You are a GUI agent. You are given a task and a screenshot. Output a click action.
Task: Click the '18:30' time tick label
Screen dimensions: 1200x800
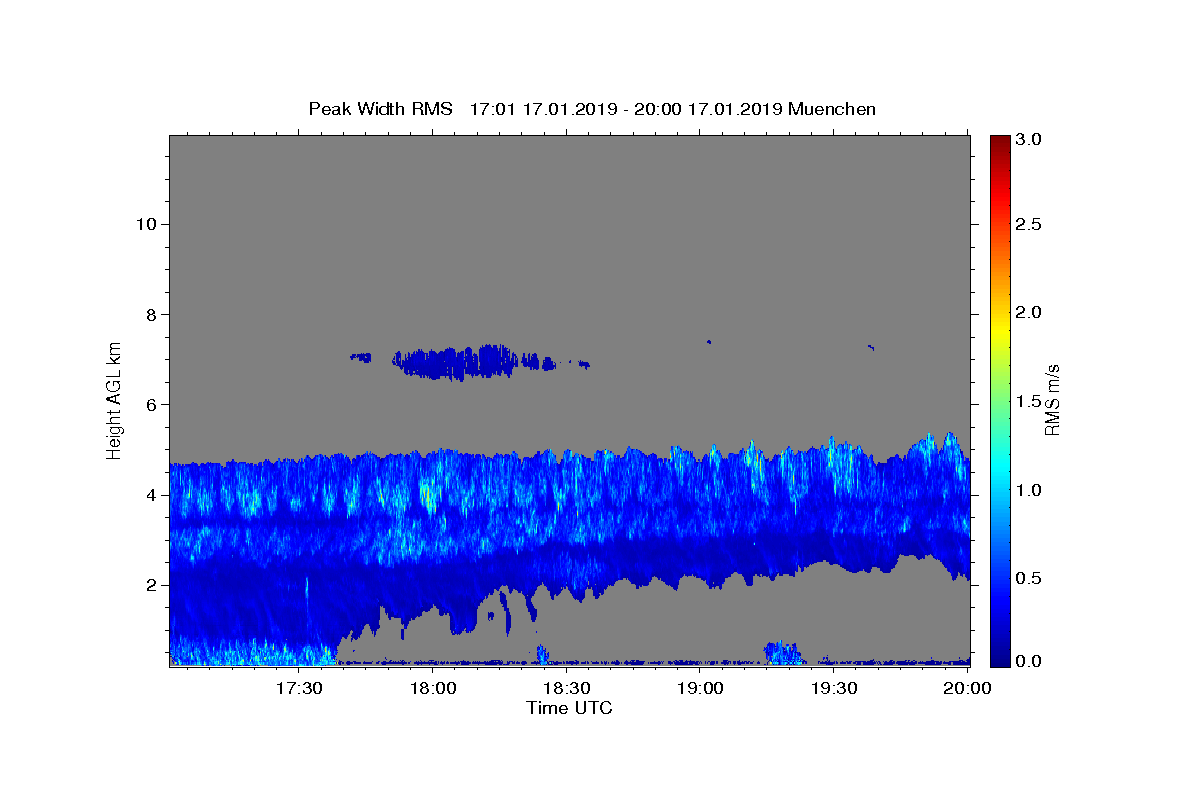[x=567, y=689]
